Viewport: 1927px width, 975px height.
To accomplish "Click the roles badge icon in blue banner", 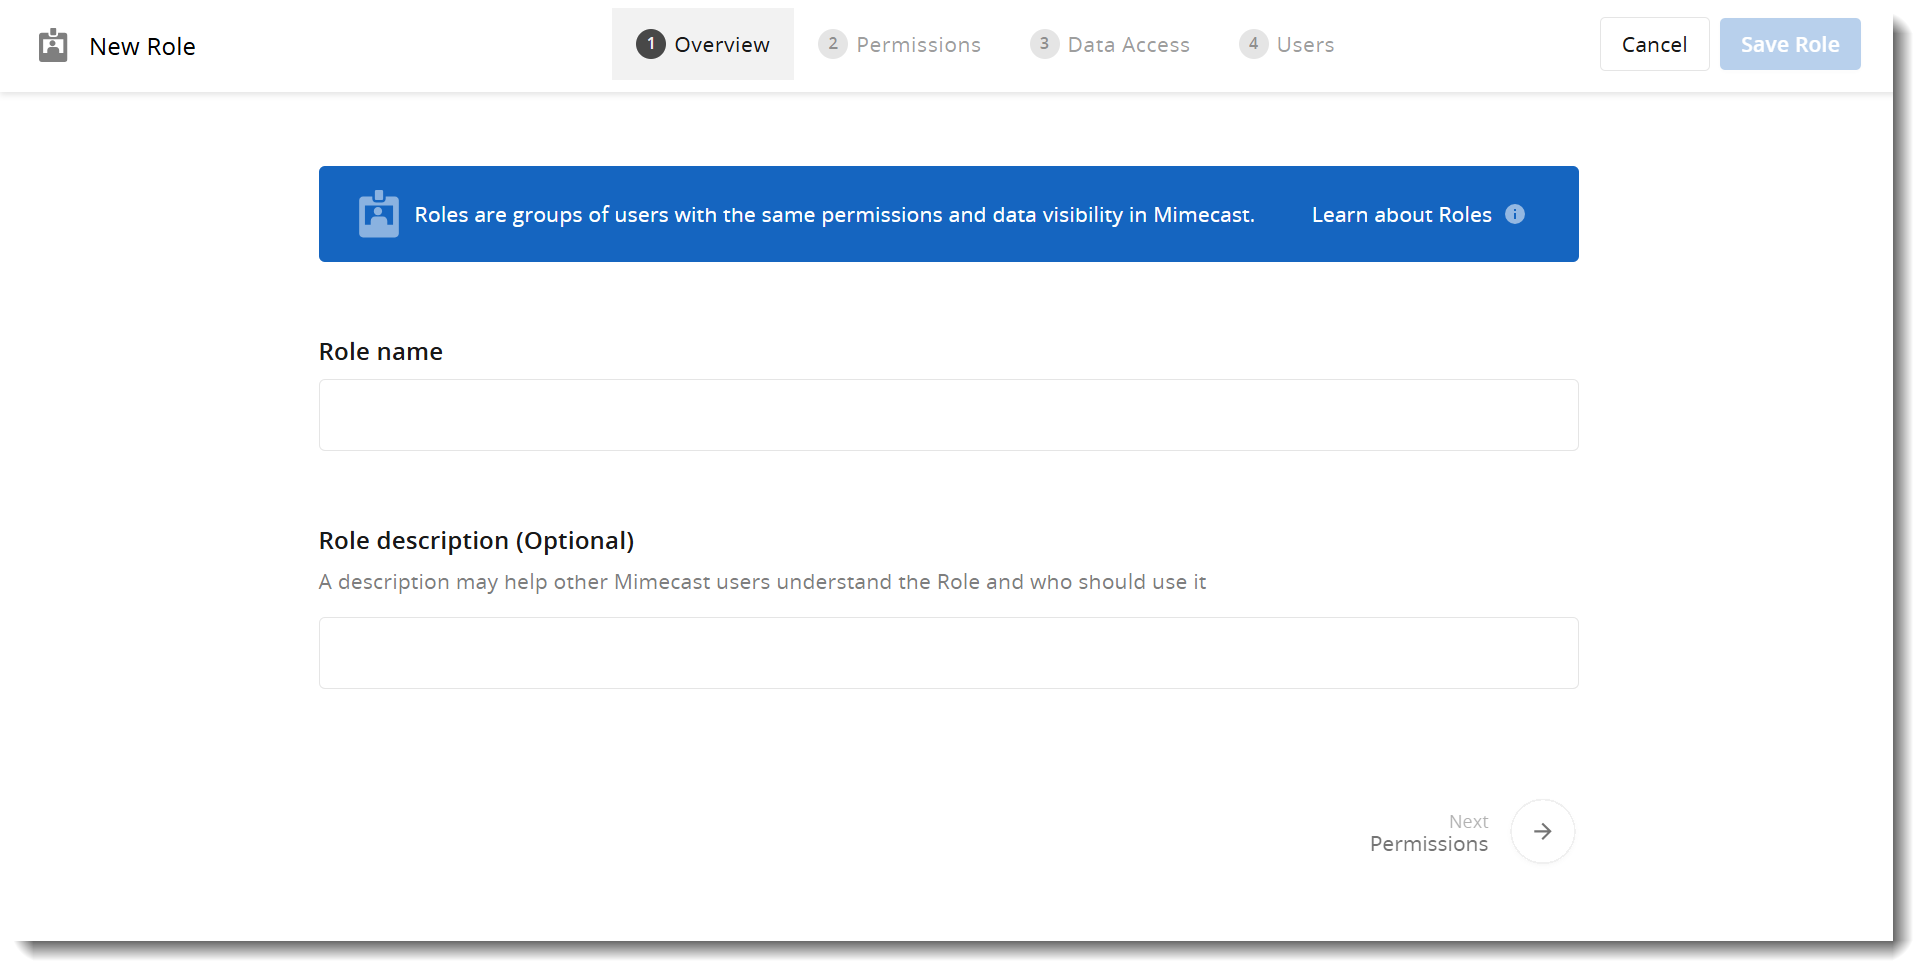I will [378, 214].
